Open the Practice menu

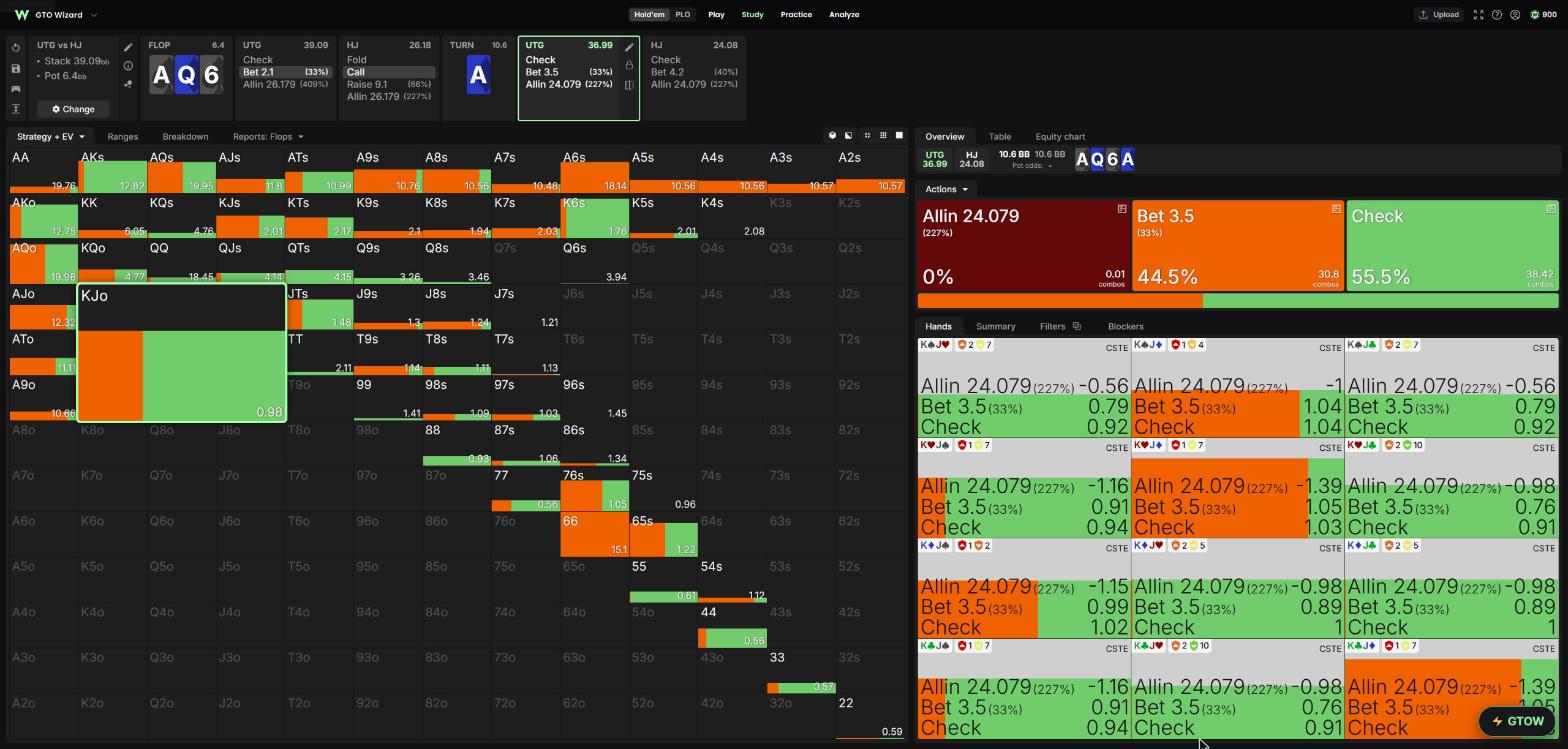click(x=796, y=15)
